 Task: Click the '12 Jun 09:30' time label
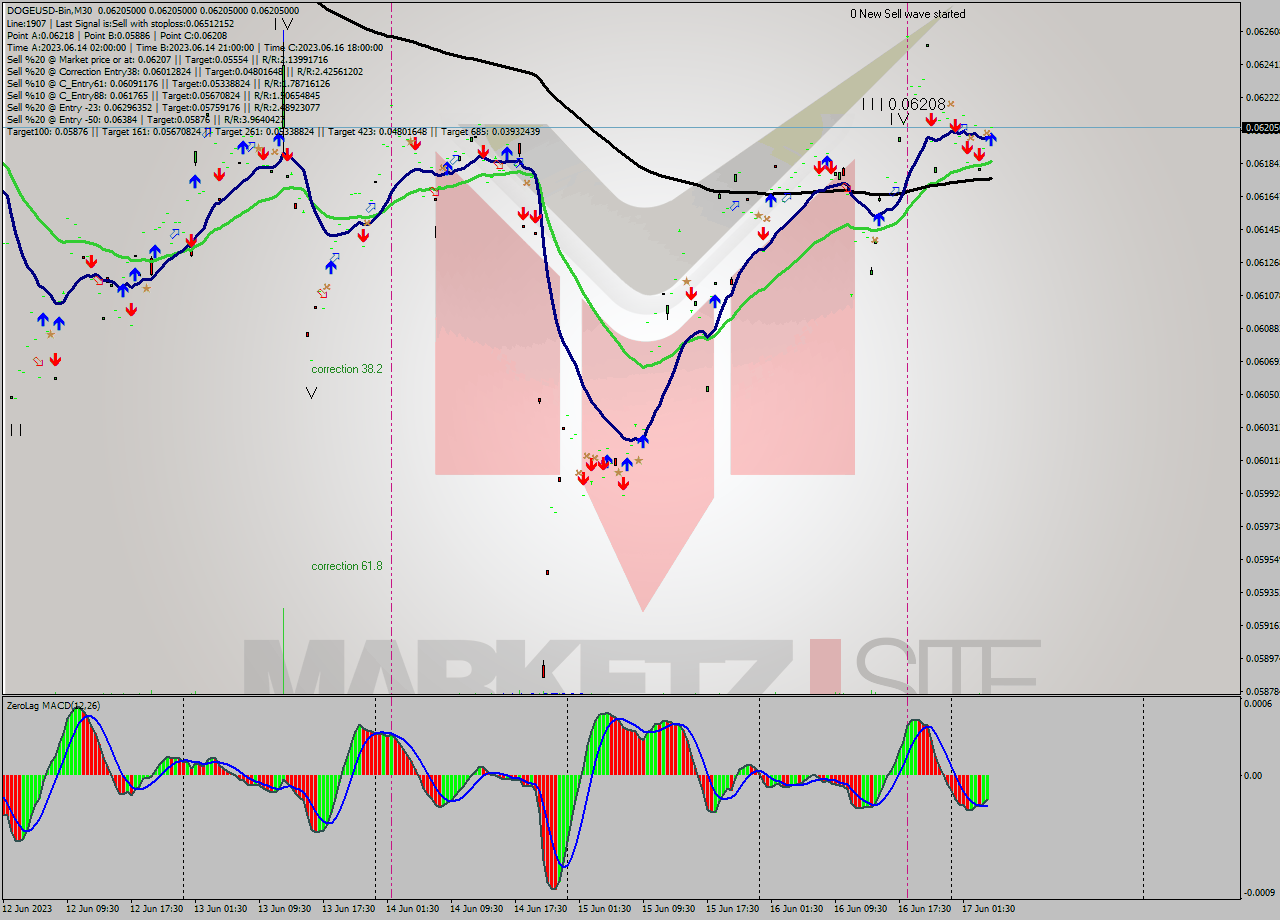click(x=93, y=909)
